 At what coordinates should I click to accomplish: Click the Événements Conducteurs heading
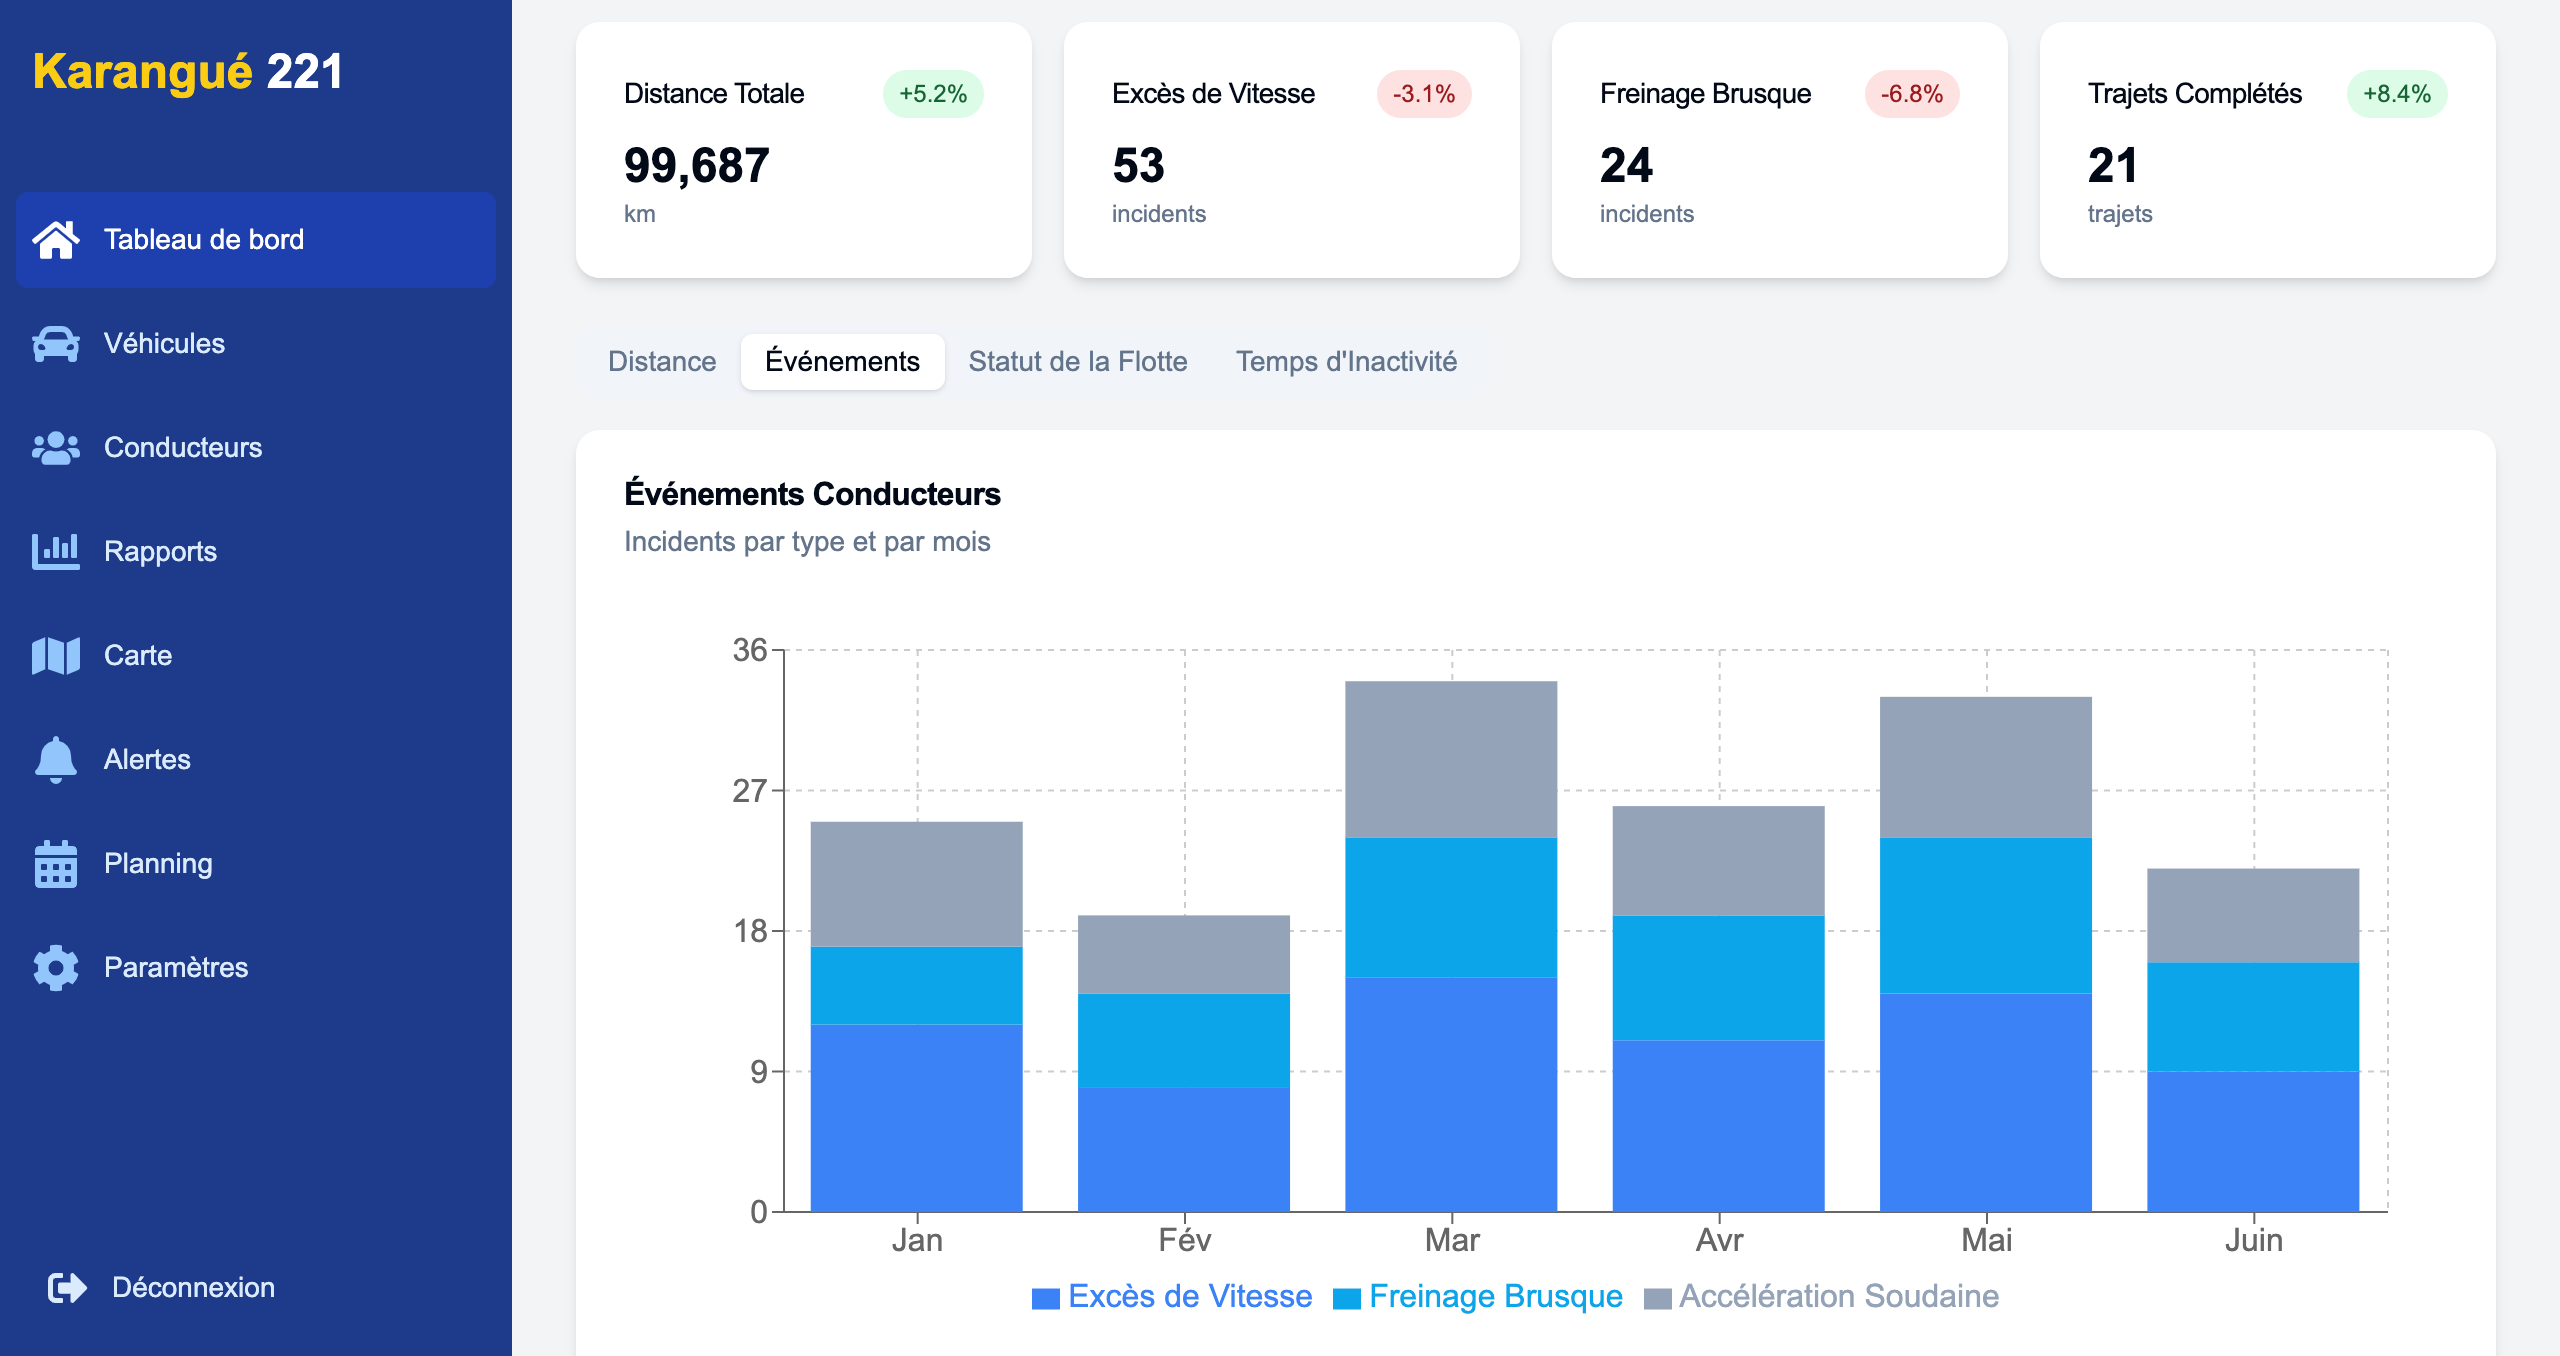click(812, 494)
